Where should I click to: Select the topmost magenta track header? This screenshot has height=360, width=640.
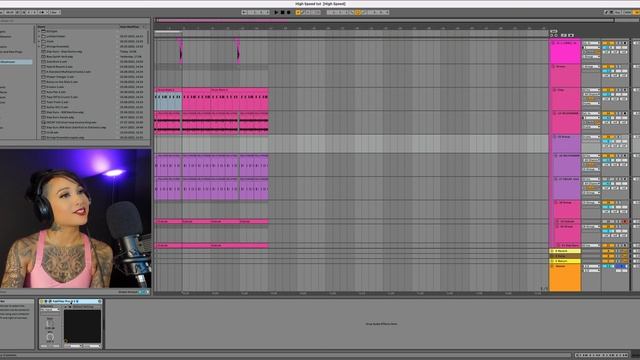565,51
